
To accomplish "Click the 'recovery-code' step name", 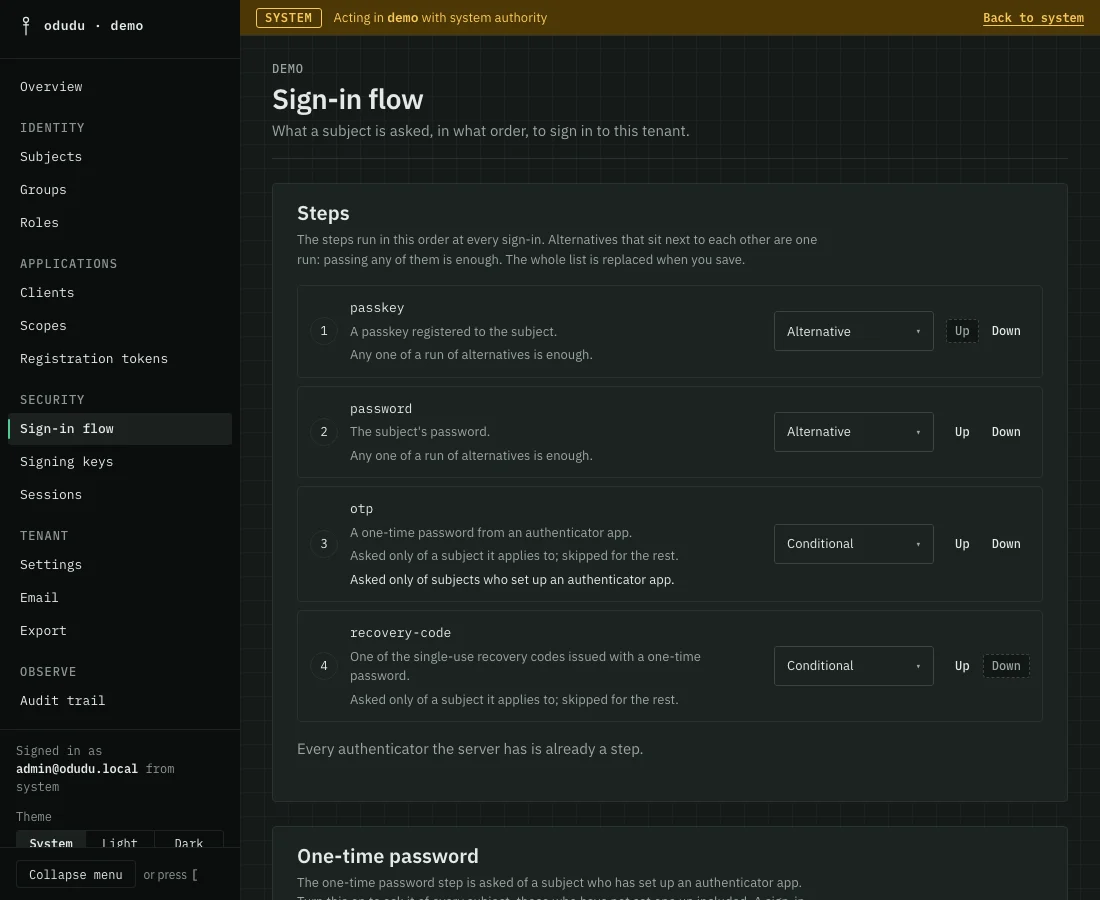I will point(401,633).
